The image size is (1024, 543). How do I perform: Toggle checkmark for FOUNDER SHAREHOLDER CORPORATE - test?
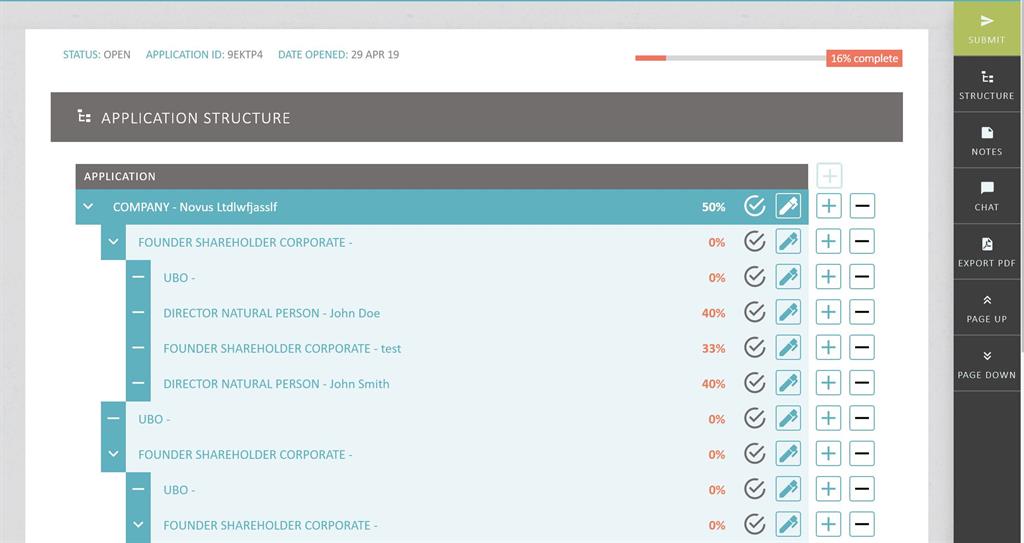pos(755,348)
